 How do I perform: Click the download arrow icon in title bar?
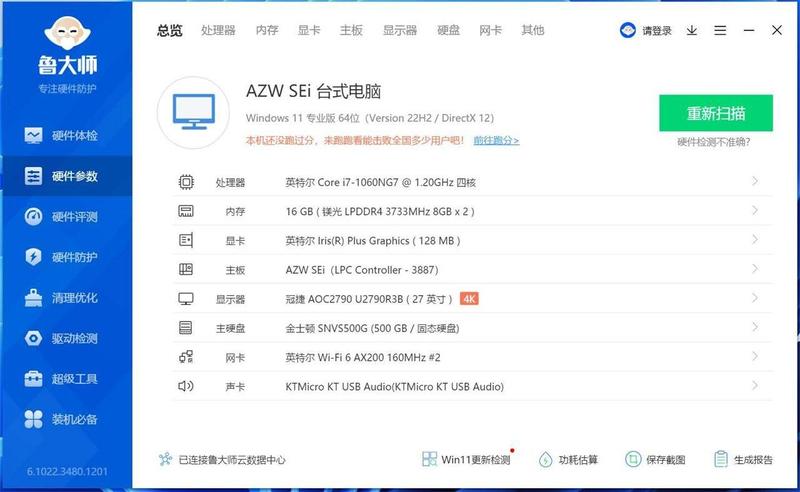692,31
